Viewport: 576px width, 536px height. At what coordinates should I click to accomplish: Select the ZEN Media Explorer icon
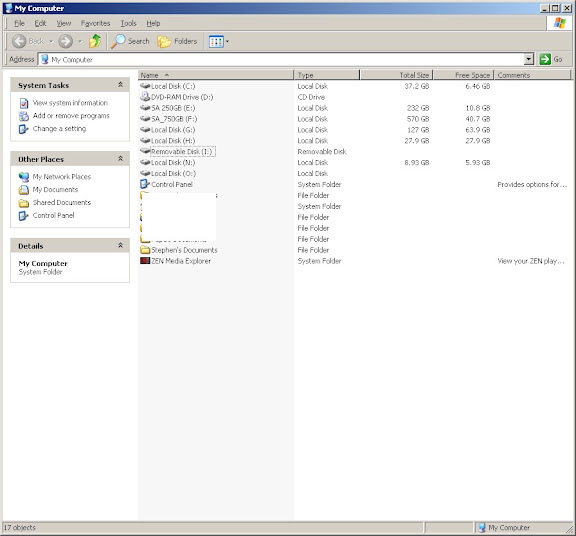[x=145, y=261]
